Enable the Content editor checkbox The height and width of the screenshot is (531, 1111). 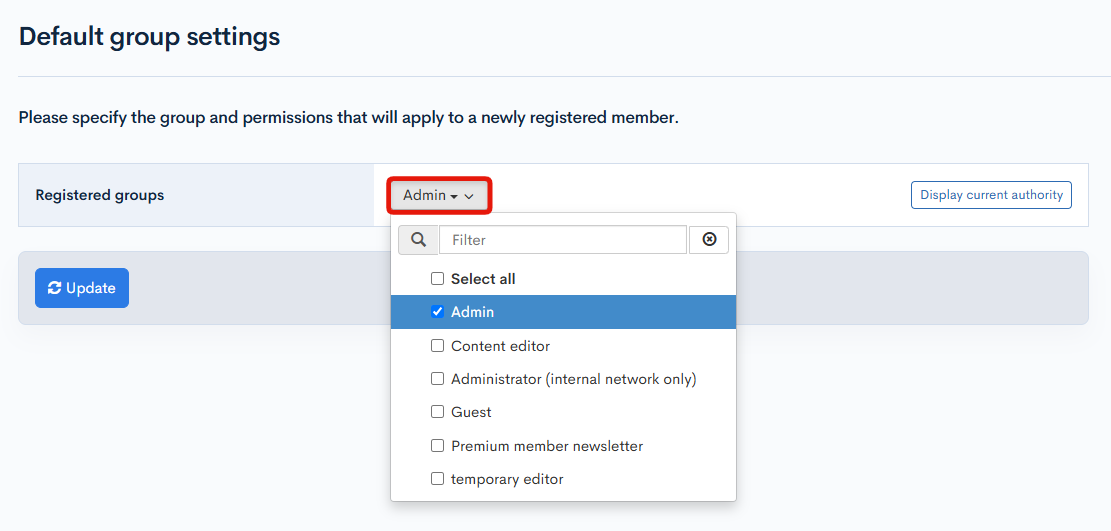click(x=437, y=346)
